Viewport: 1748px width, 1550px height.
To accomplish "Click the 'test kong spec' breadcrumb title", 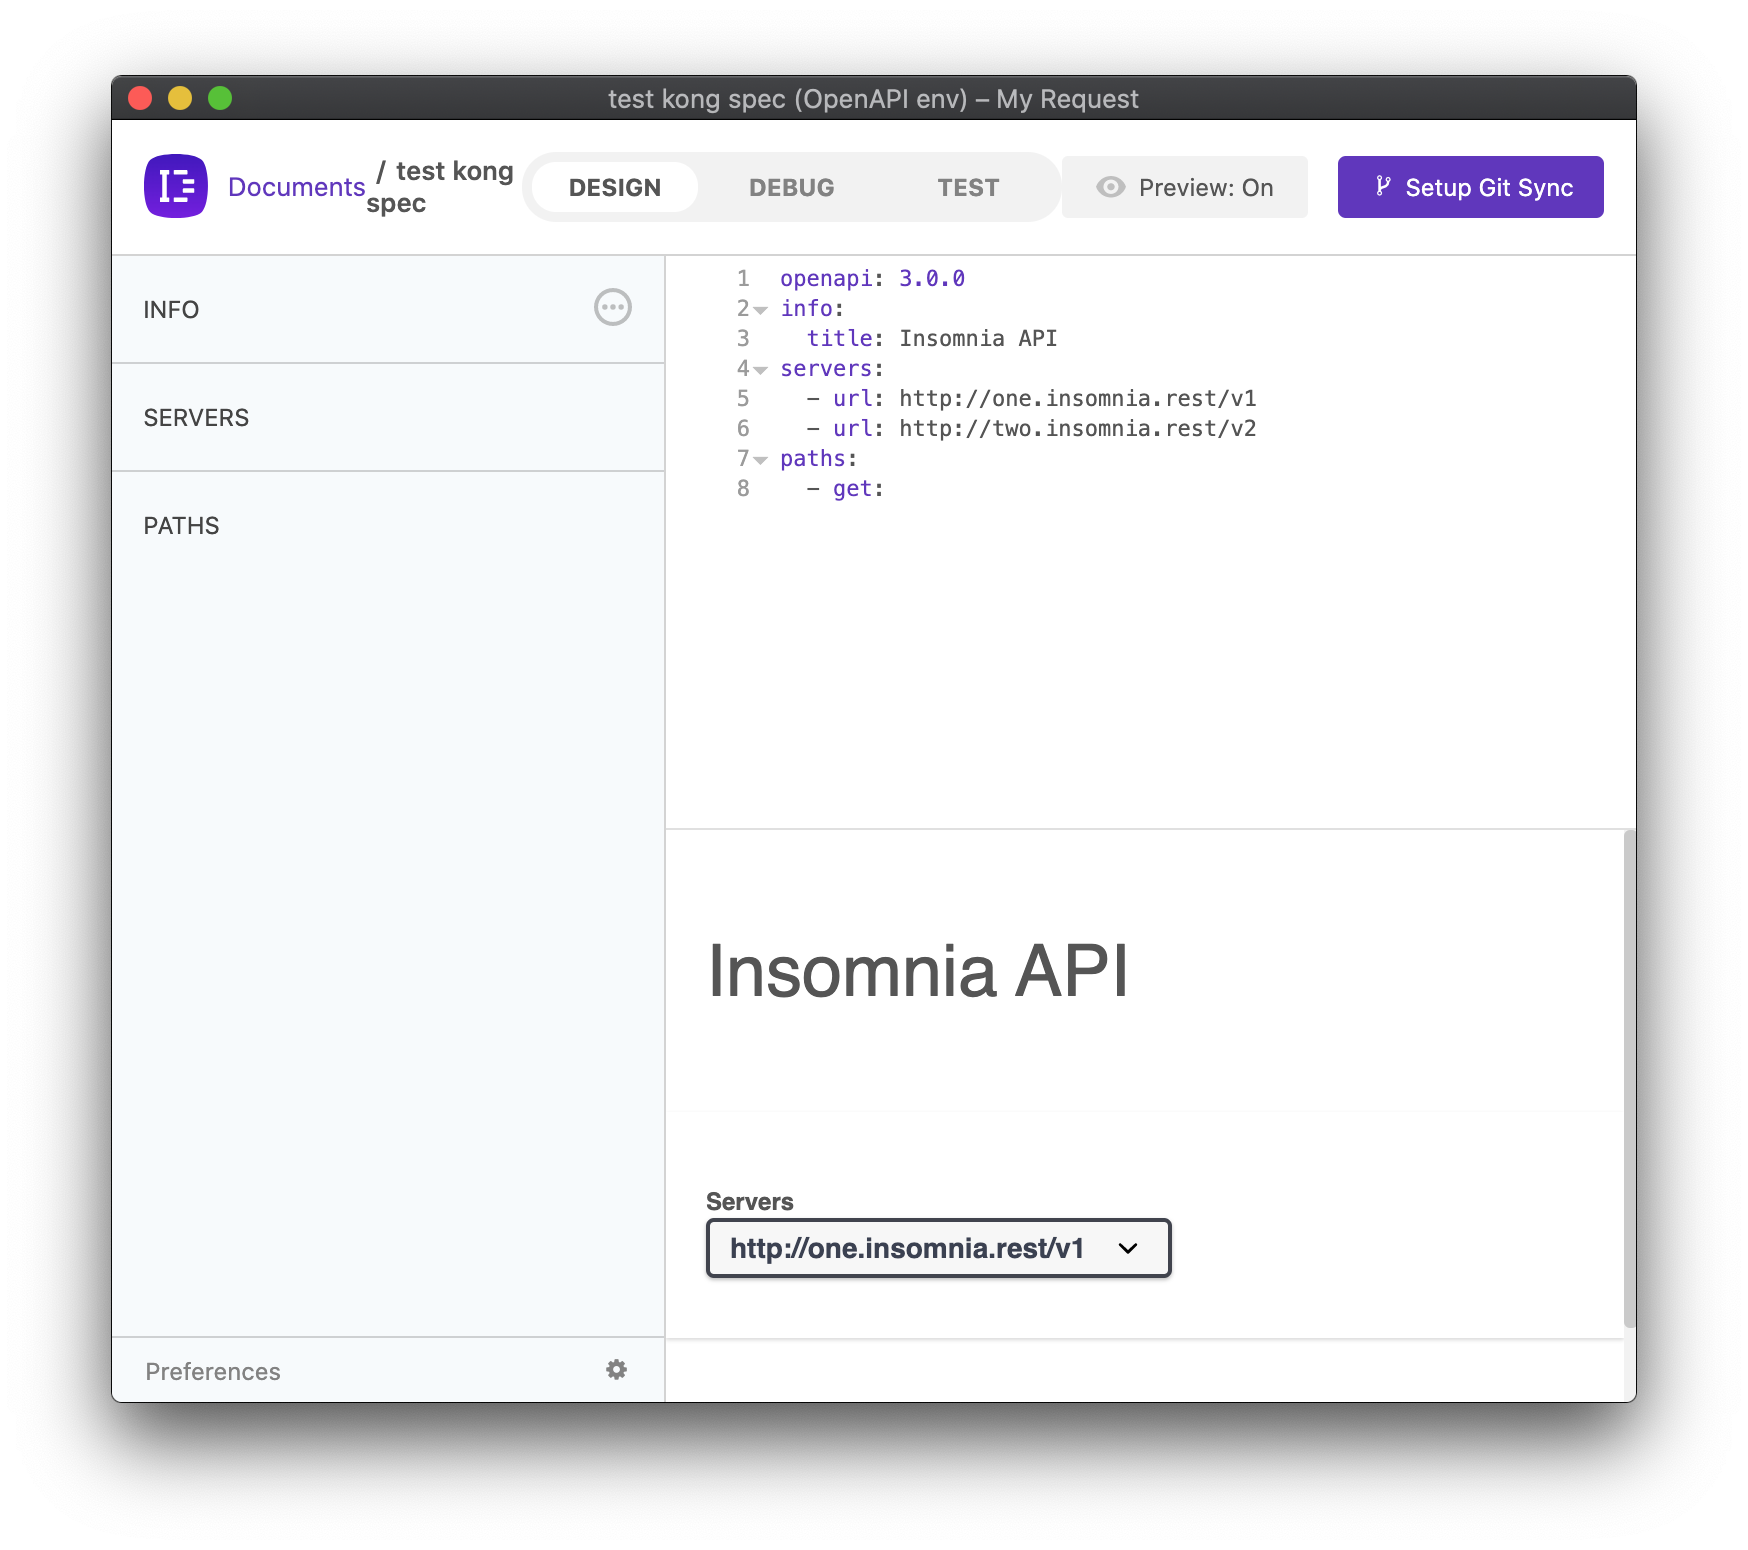I will click(x=440, y=187).
